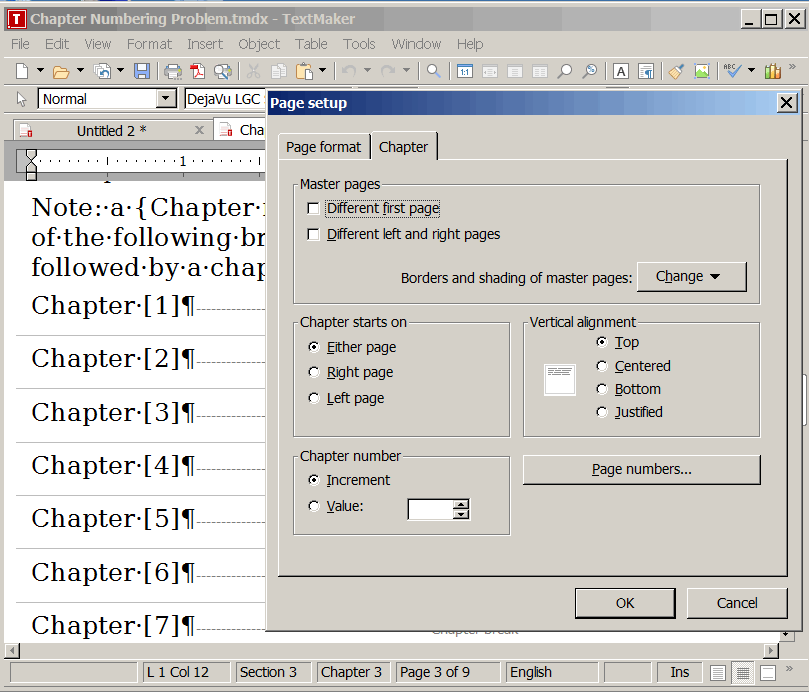809x692 pixels.
Task: Click the PDF export icon
Action: tap(198, 71)
